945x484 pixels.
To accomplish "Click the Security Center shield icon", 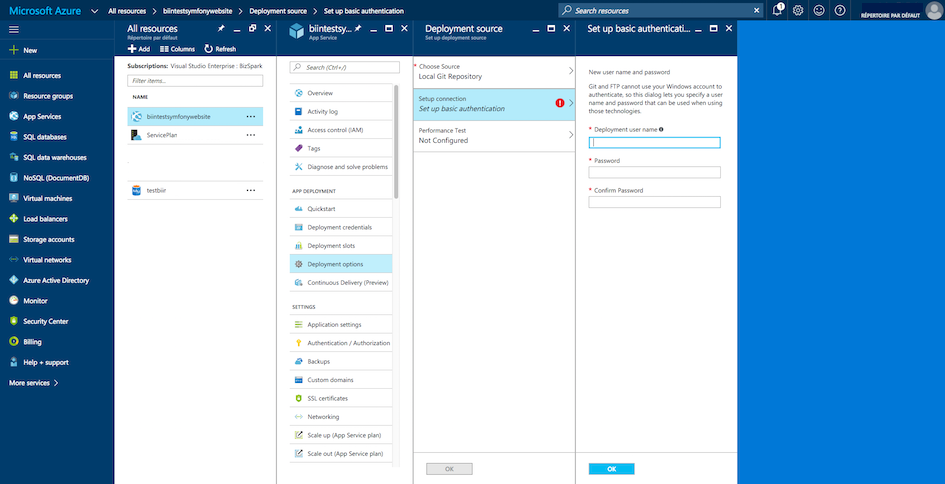I will pos(14,321).
